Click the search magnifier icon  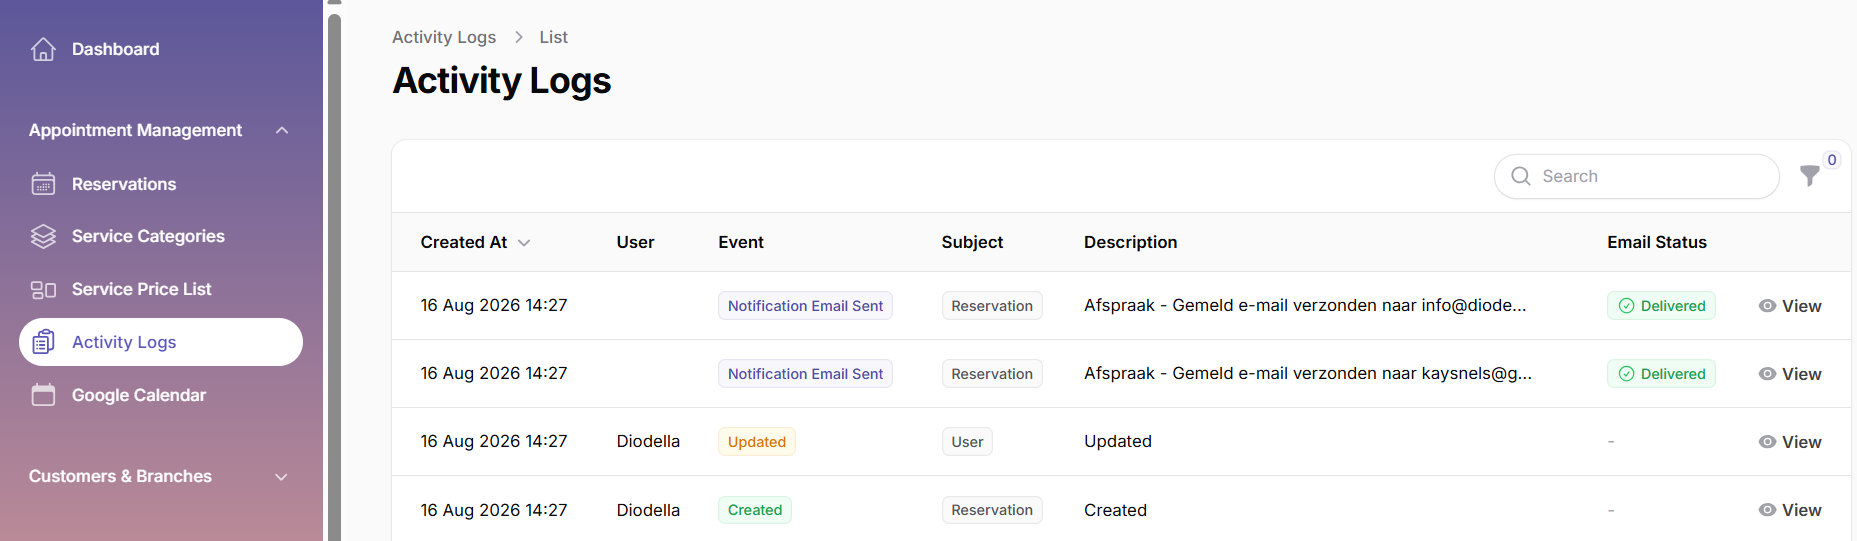1521,176
